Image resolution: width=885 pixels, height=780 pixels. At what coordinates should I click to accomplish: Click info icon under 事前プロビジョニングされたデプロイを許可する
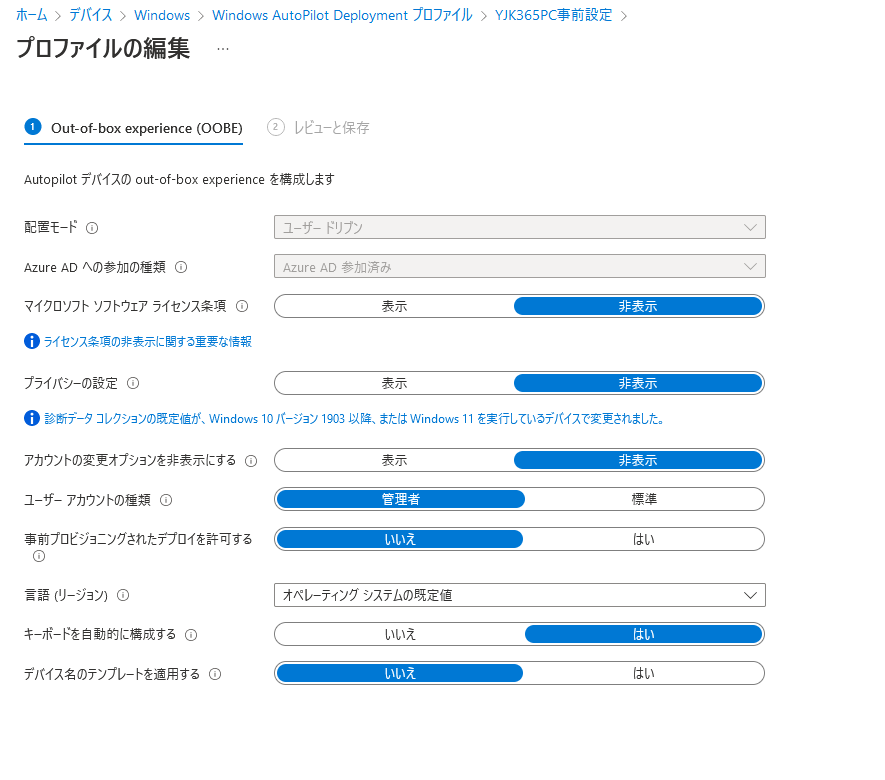pos(39,556)
